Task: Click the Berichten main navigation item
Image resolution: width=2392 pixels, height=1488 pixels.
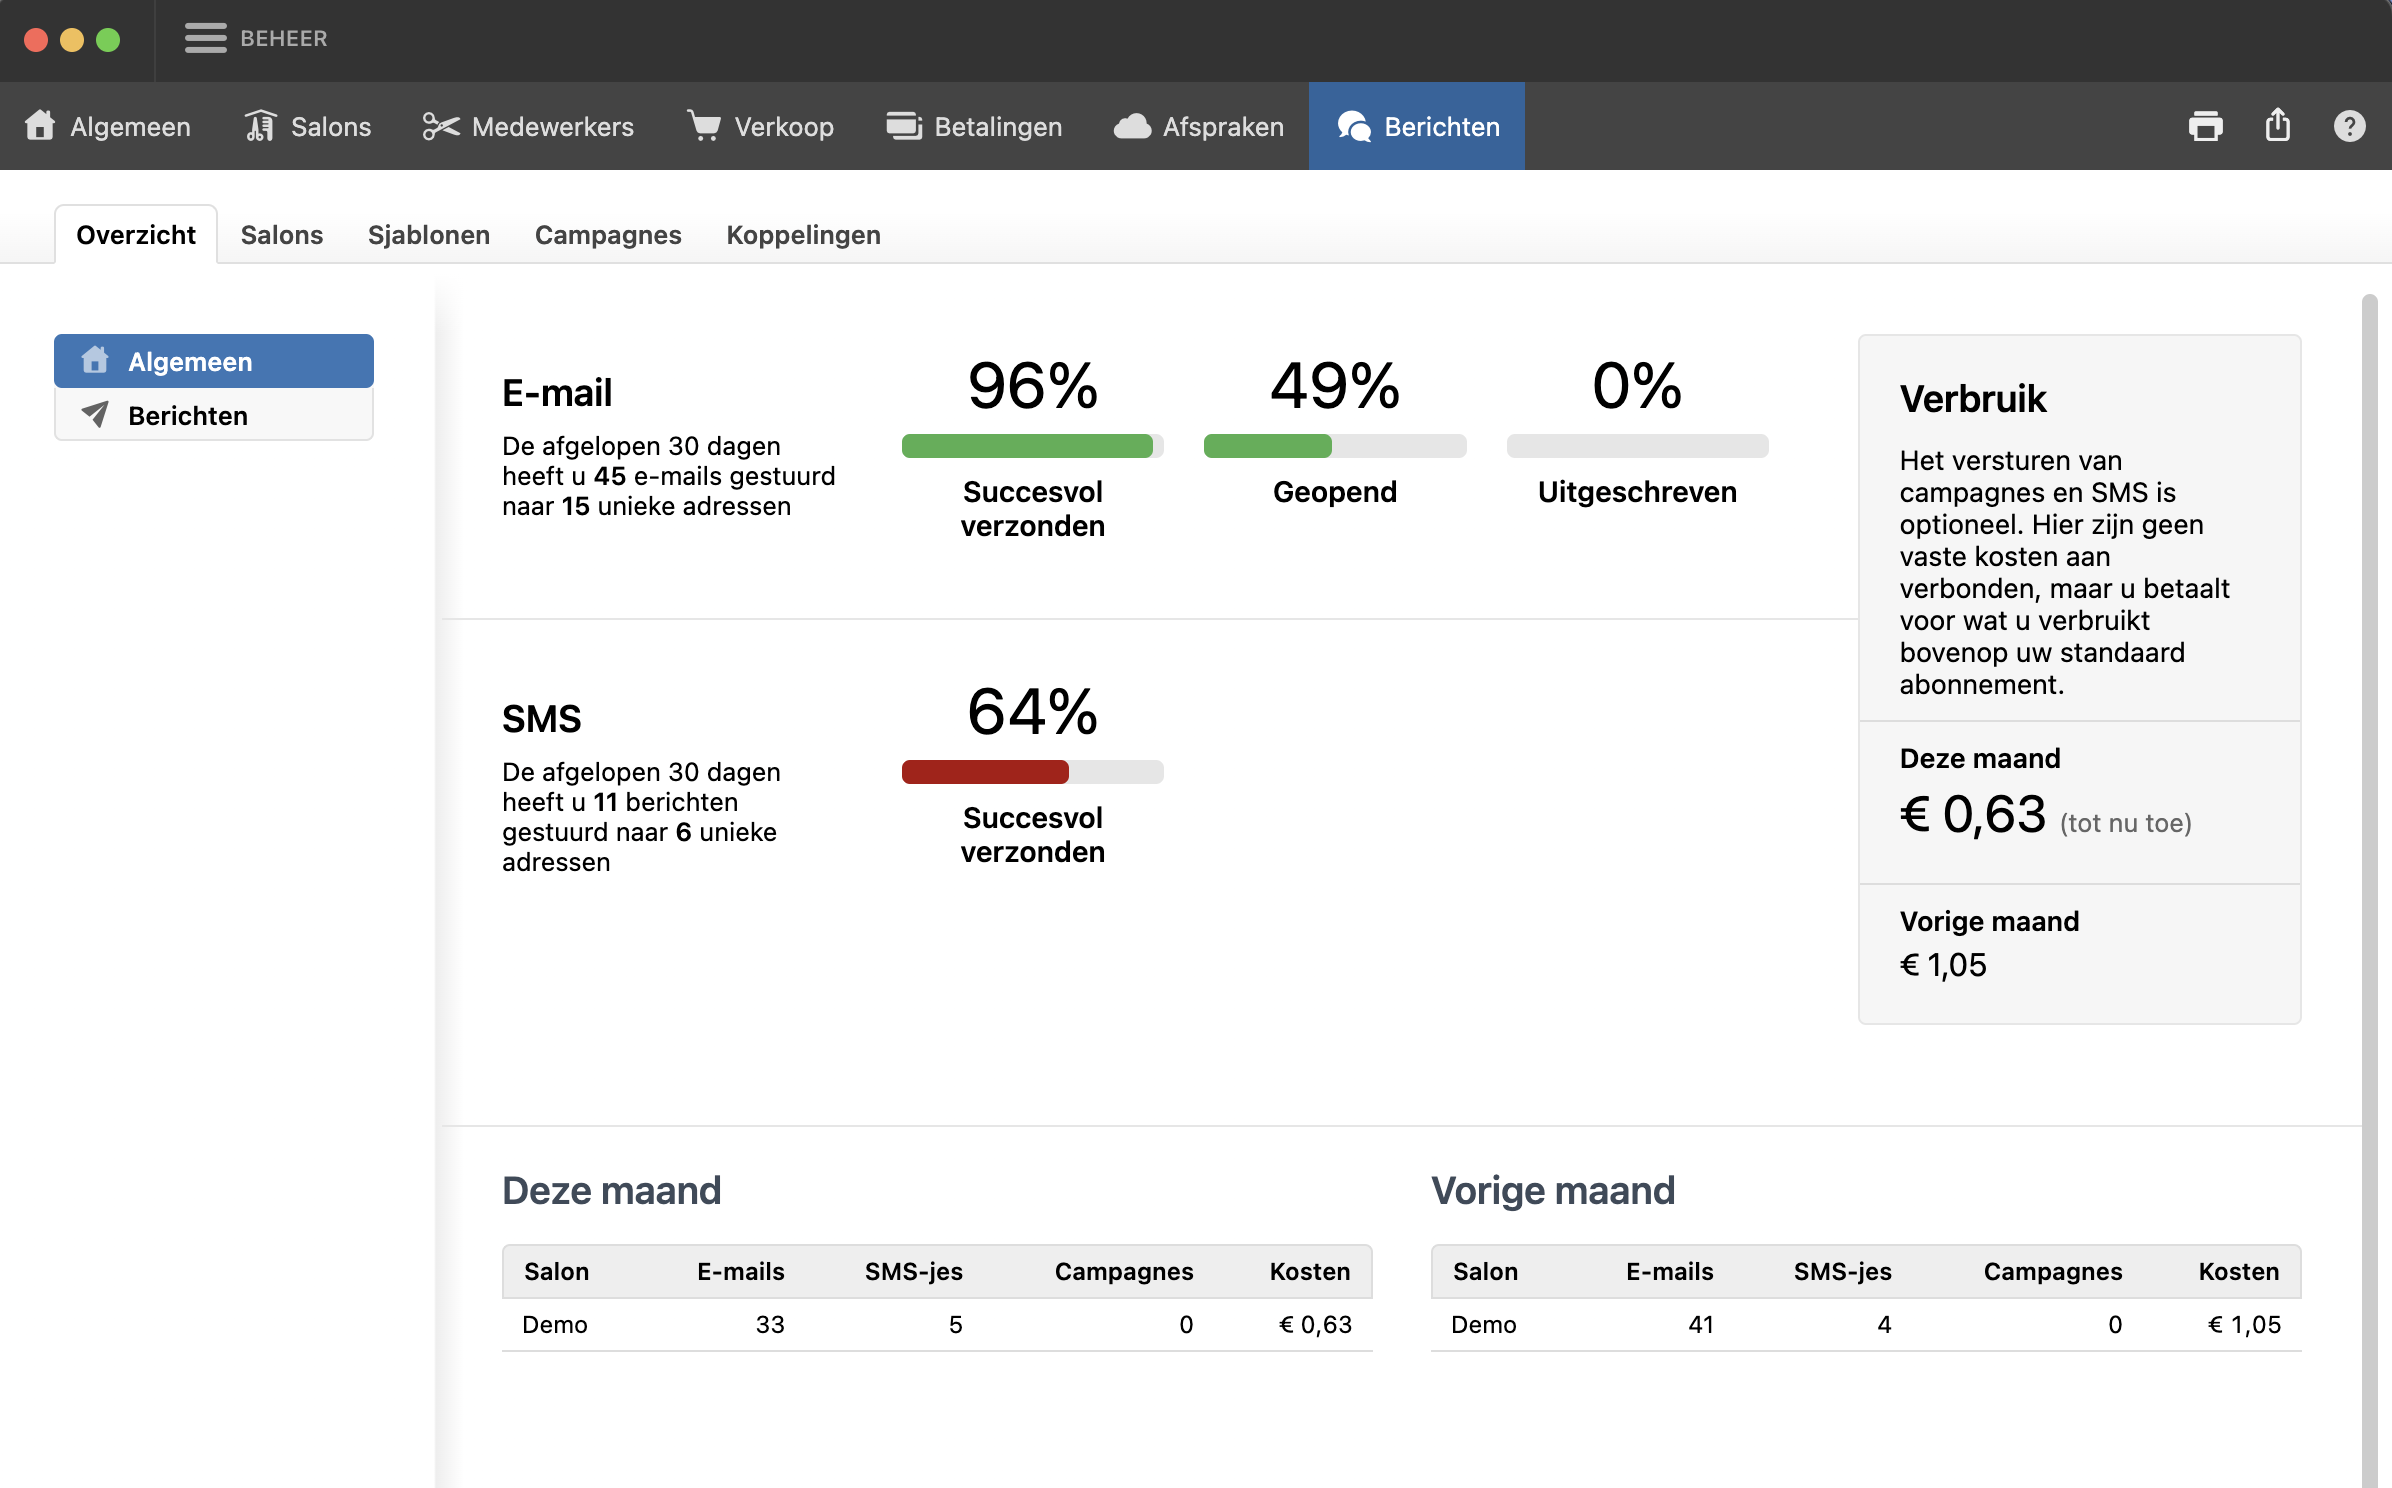Action: pos(1417,126)
